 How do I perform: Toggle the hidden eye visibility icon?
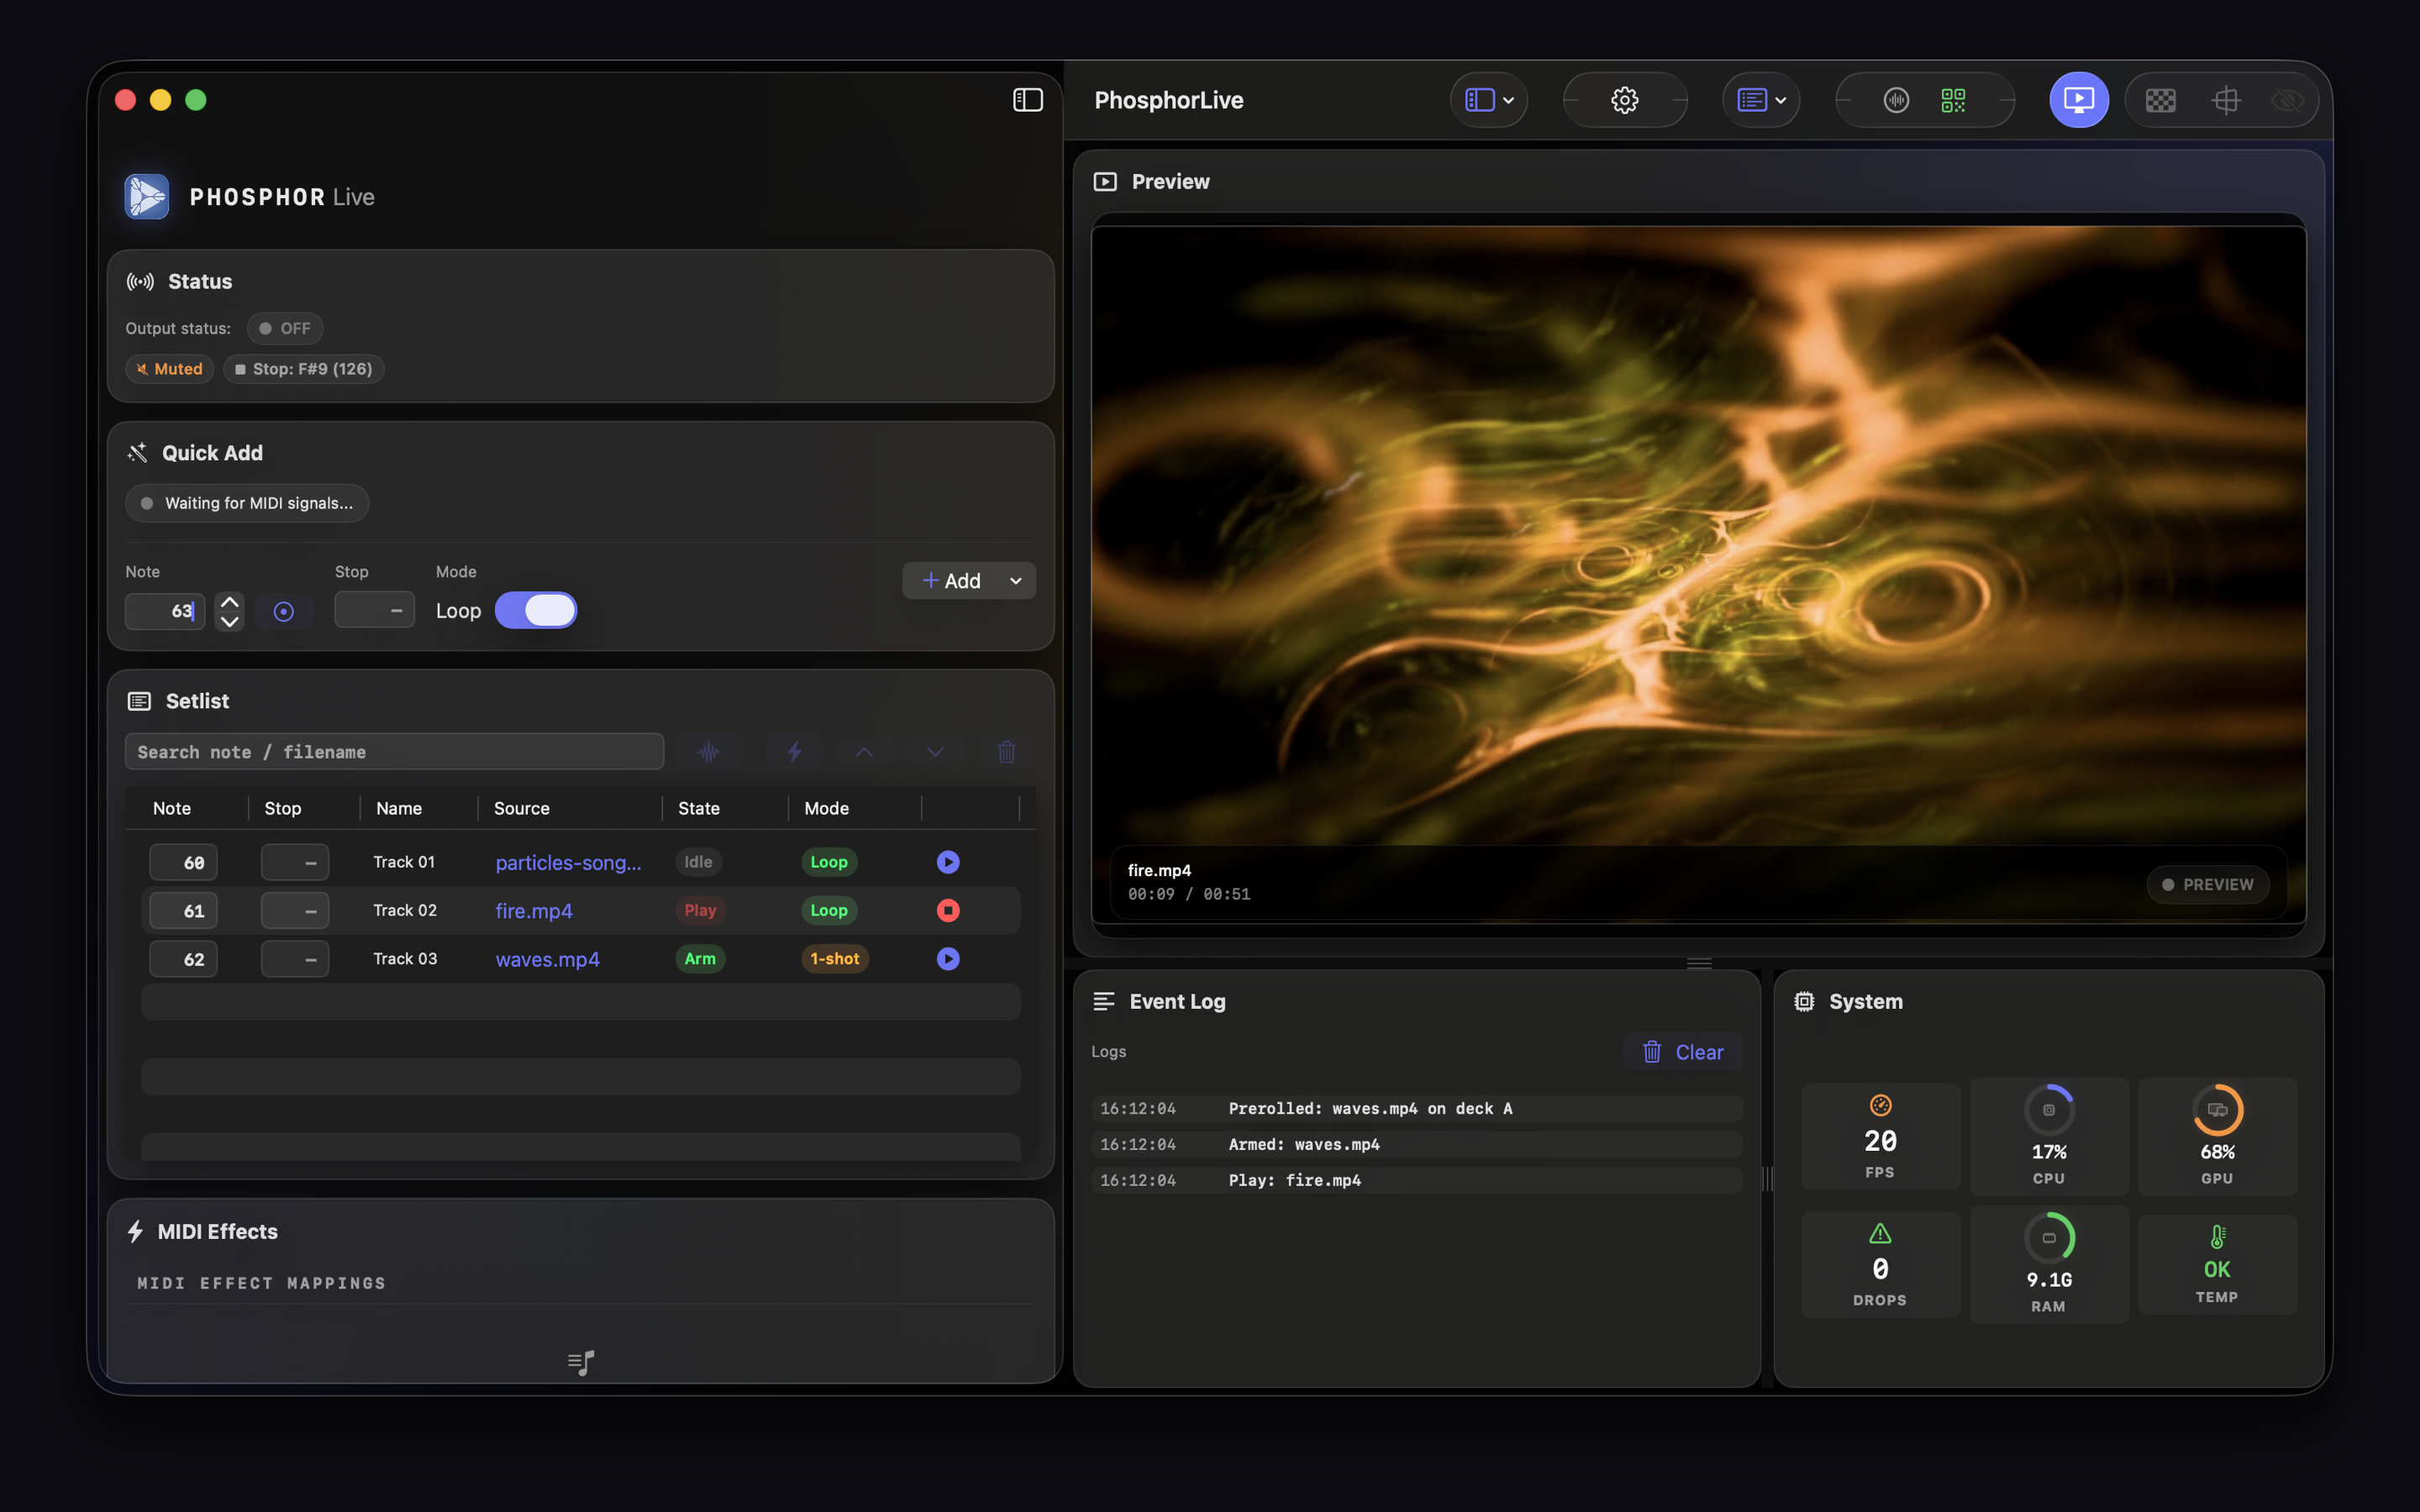coord(2289,100)
